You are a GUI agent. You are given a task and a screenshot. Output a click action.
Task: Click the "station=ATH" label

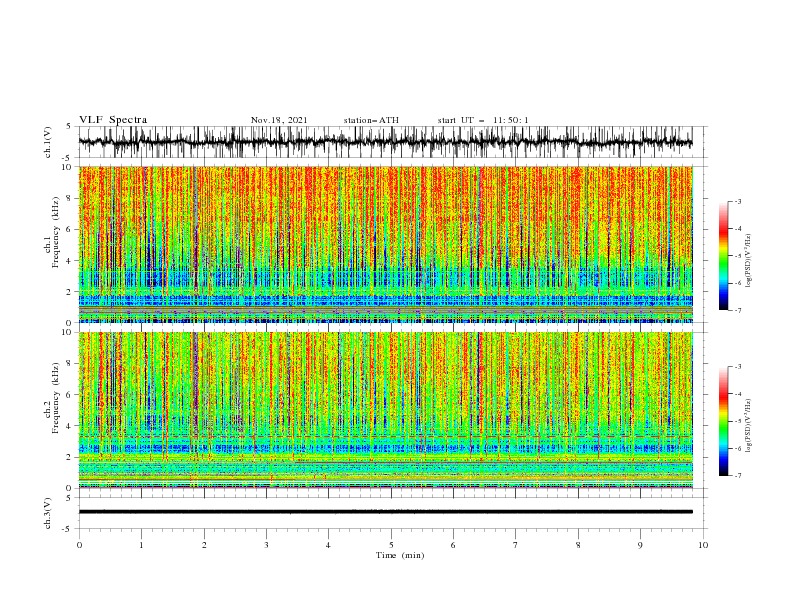pos(371,120)
